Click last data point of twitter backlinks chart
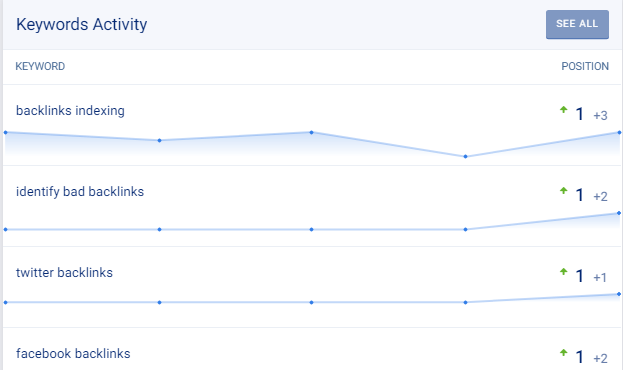This screenshot has height=370, width=623. click(619, 294)
